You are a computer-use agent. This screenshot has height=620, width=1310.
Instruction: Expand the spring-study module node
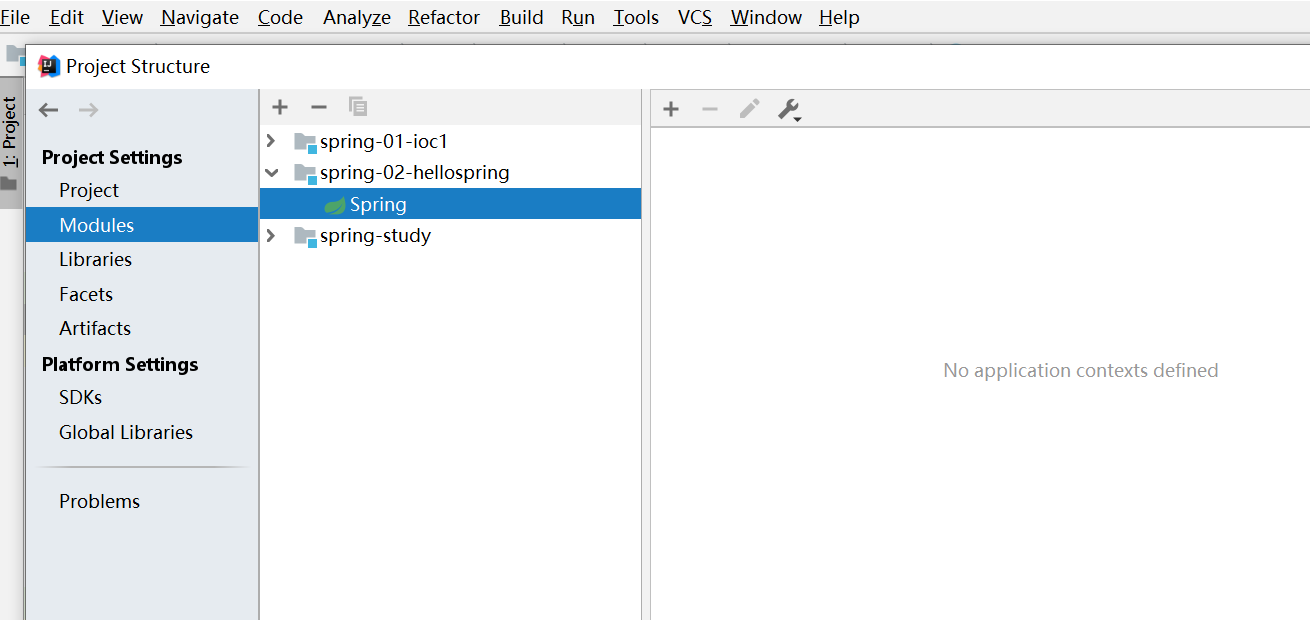point(271,236)
